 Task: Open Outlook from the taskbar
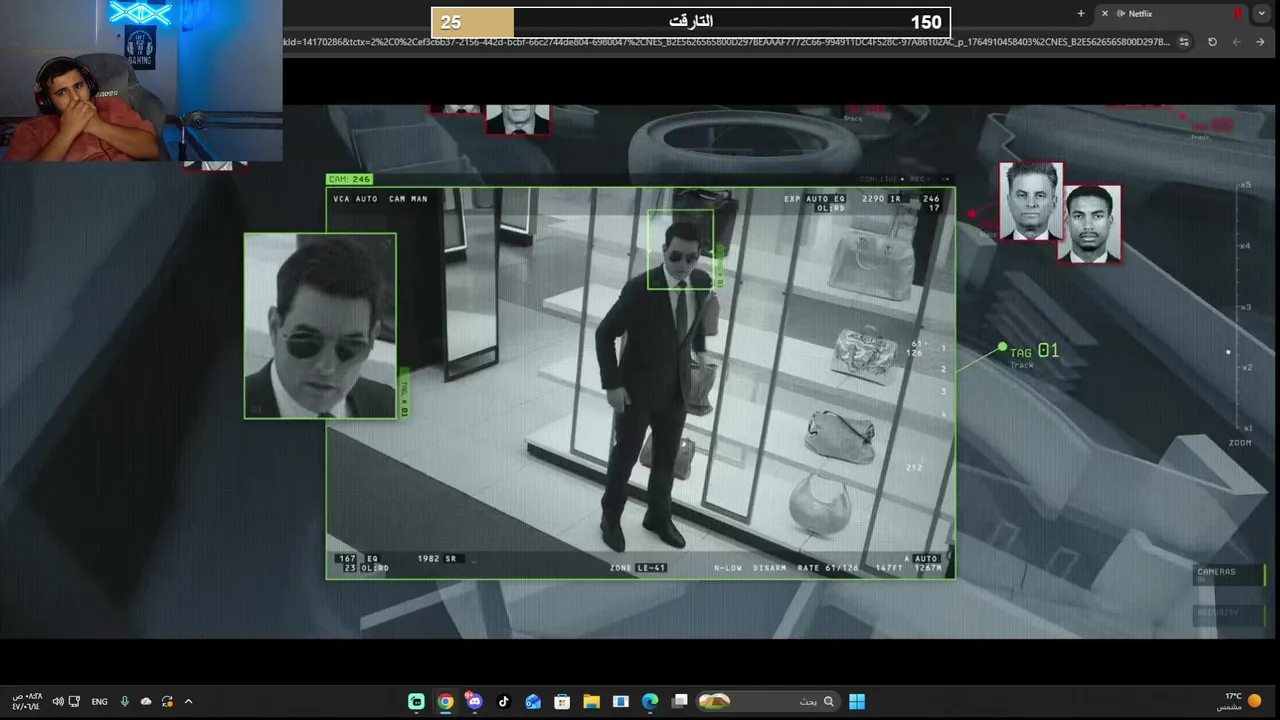(533, 701)
